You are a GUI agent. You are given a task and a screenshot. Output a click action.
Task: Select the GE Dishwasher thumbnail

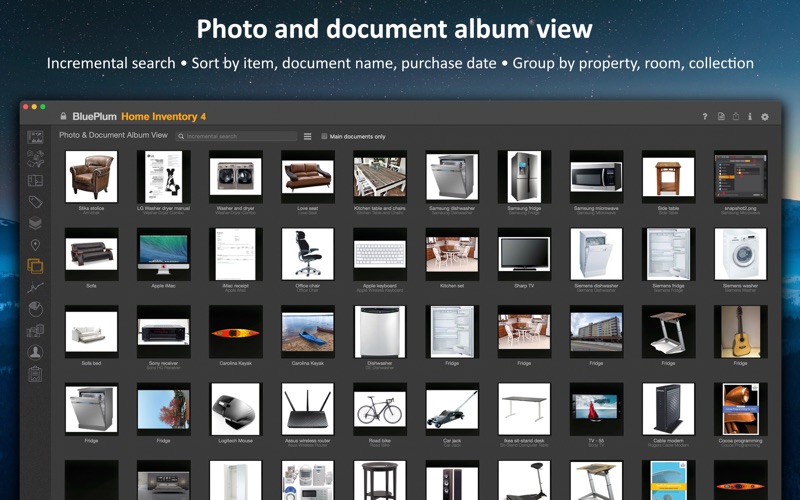(x=380, y=332)
